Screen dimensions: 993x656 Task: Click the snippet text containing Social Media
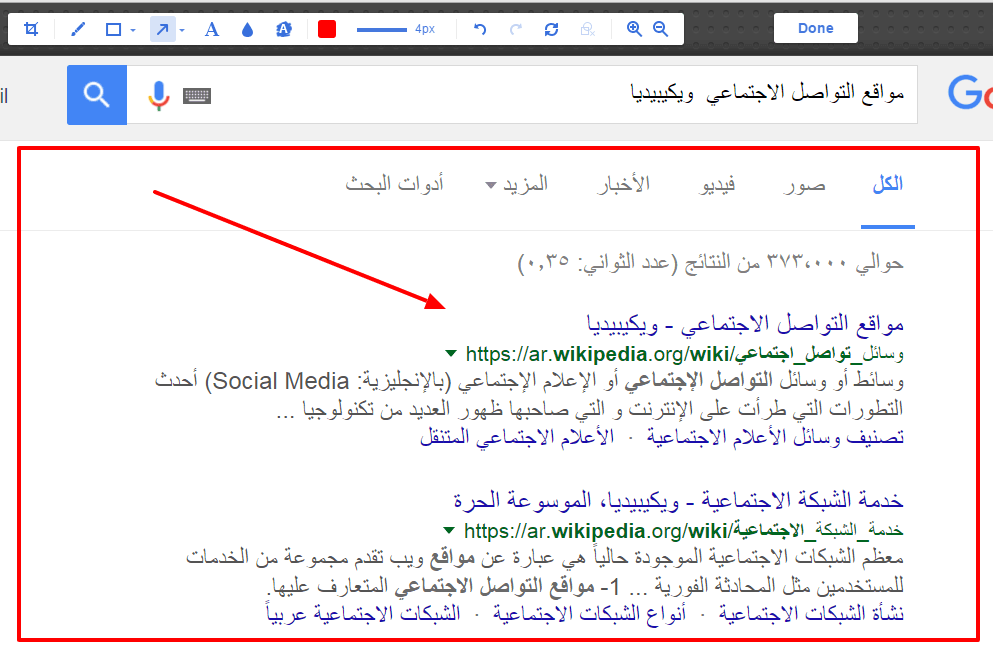[529, 394]
